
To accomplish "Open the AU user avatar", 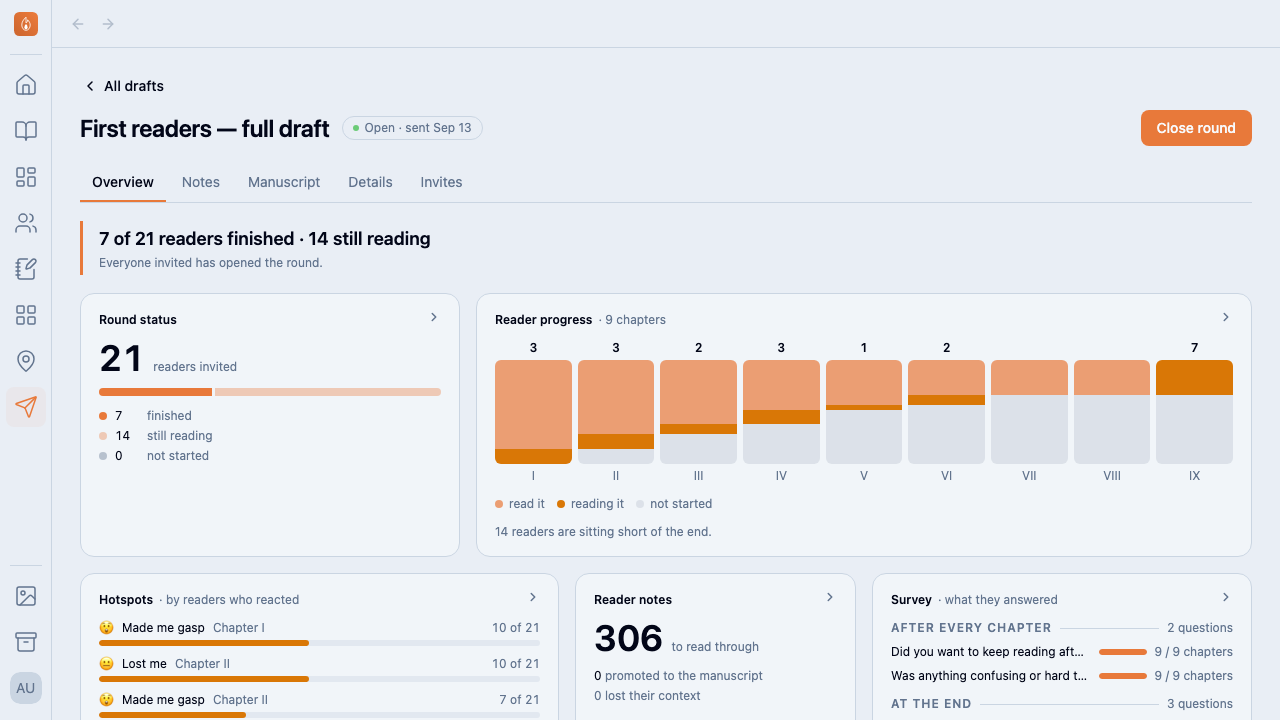I will 26,688.
